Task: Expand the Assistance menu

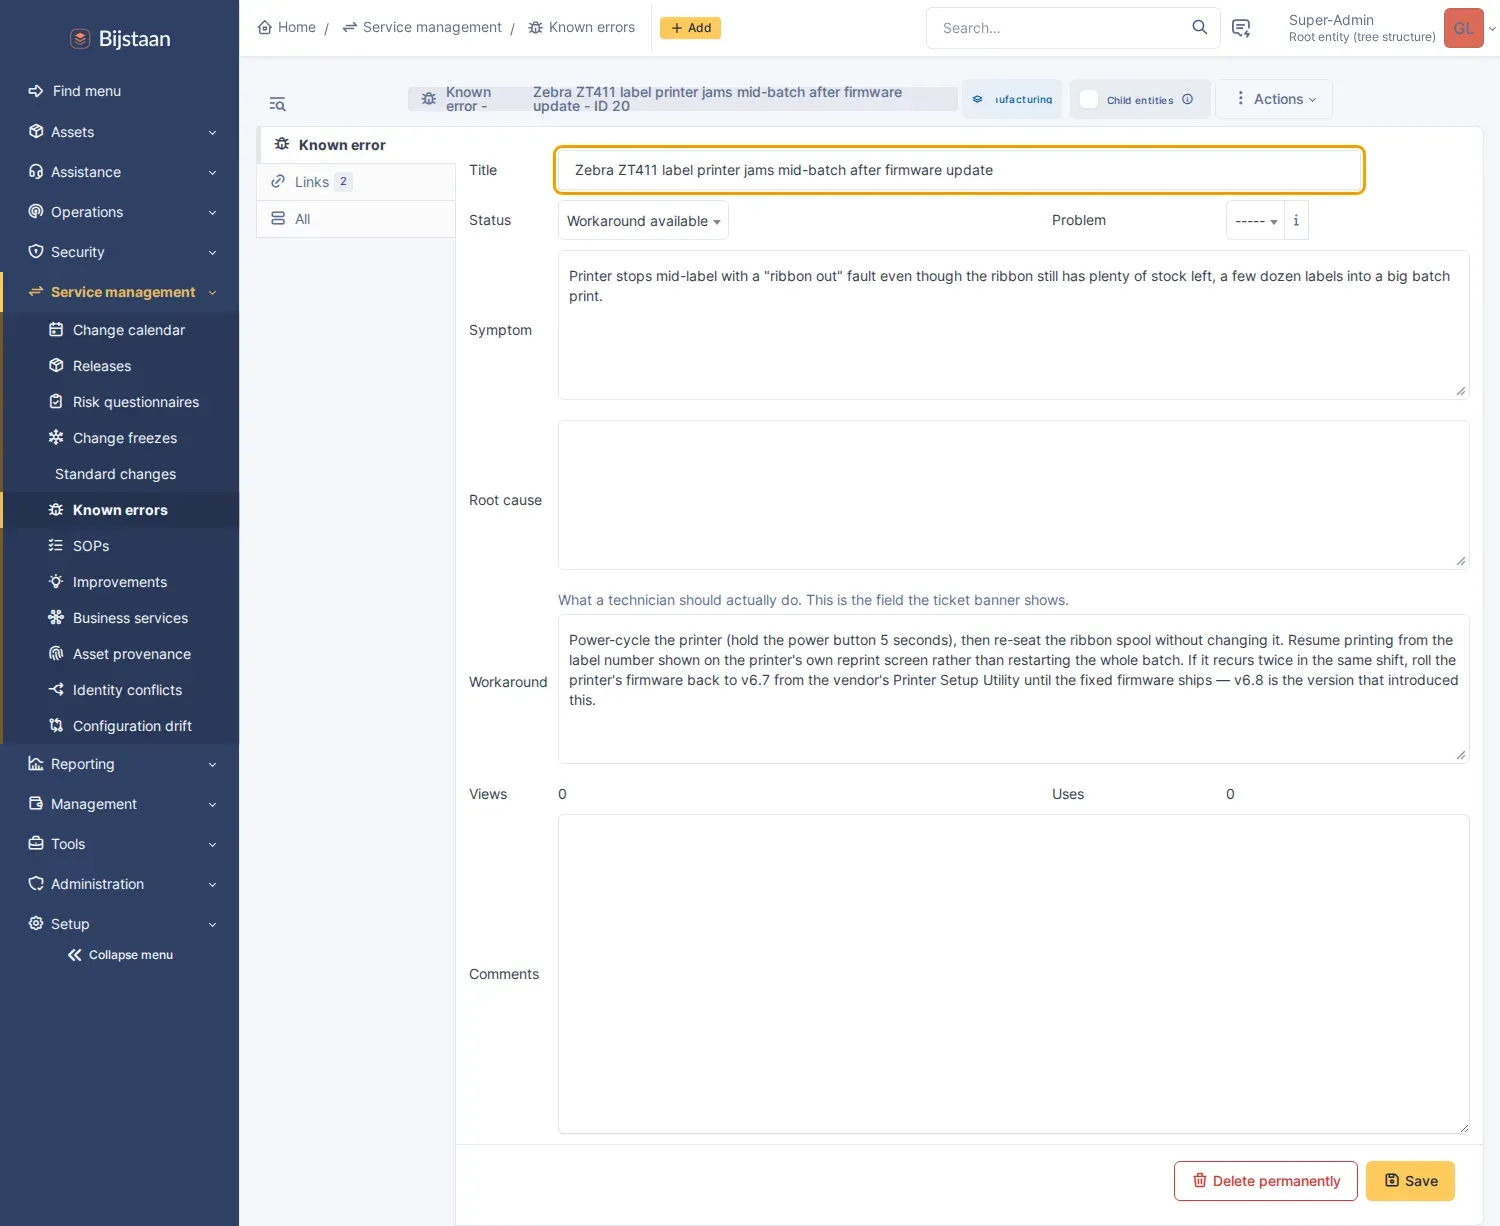Action: pyautogui.click(x=120, y=172)
